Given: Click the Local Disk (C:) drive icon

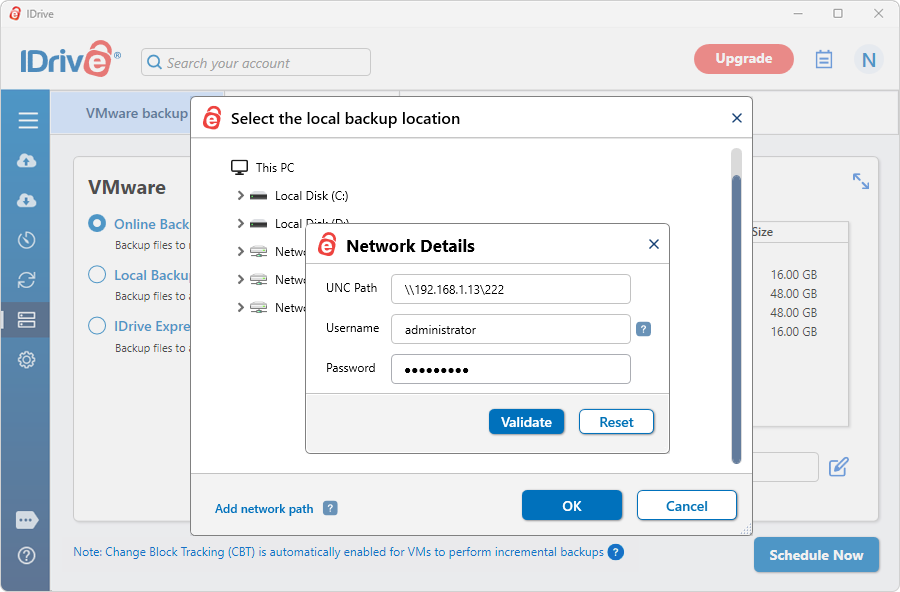Looking at the screenshot, I should coord(258,196).
